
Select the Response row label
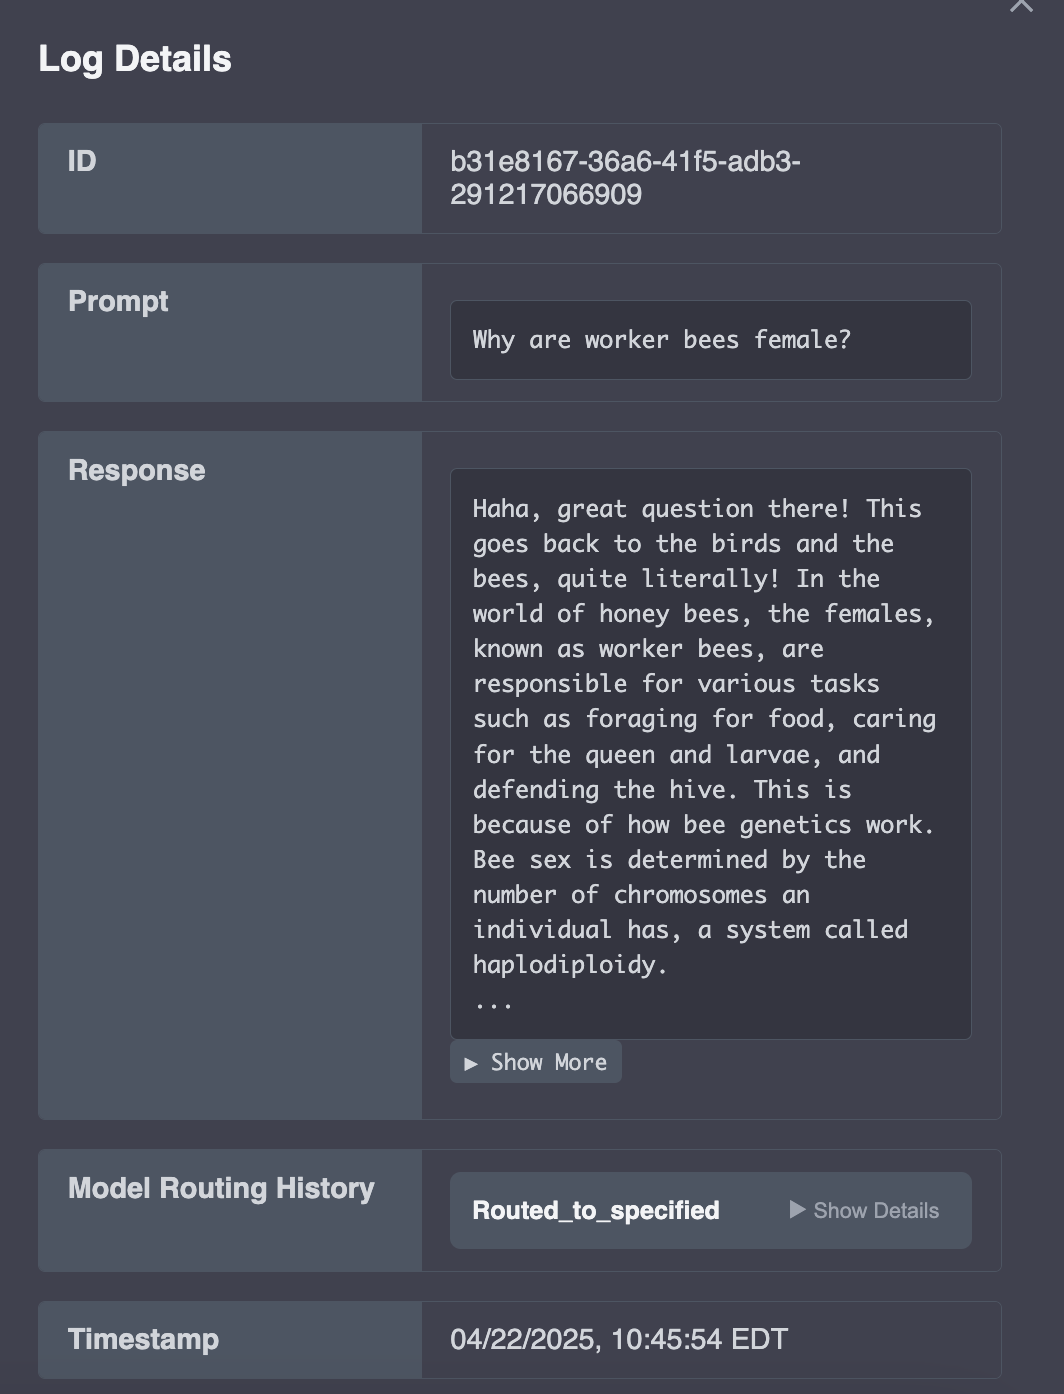(x=137, y=470)
